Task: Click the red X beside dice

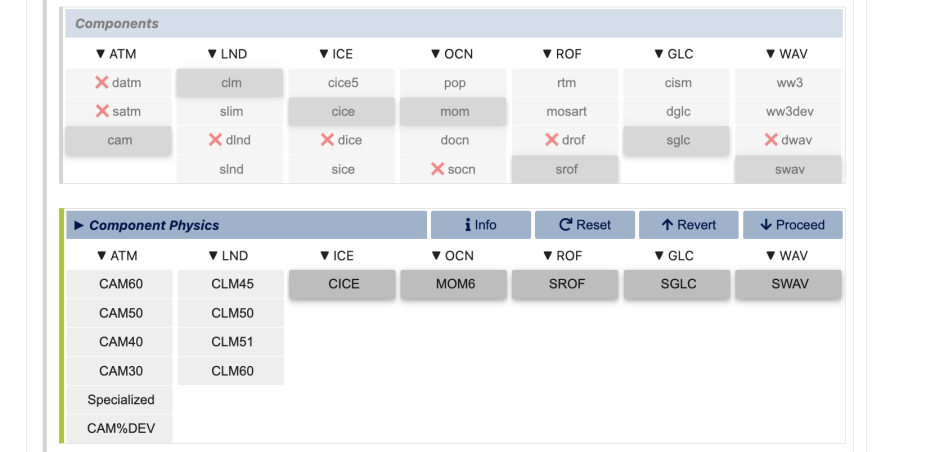Action: pyautogui.click(x=327, y=141)
